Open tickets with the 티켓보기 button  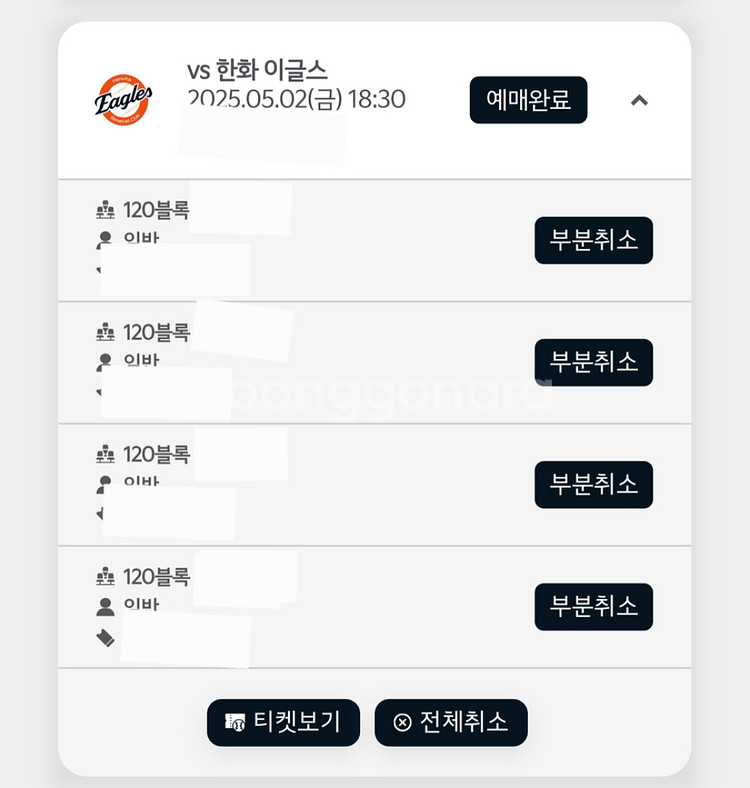284,722
